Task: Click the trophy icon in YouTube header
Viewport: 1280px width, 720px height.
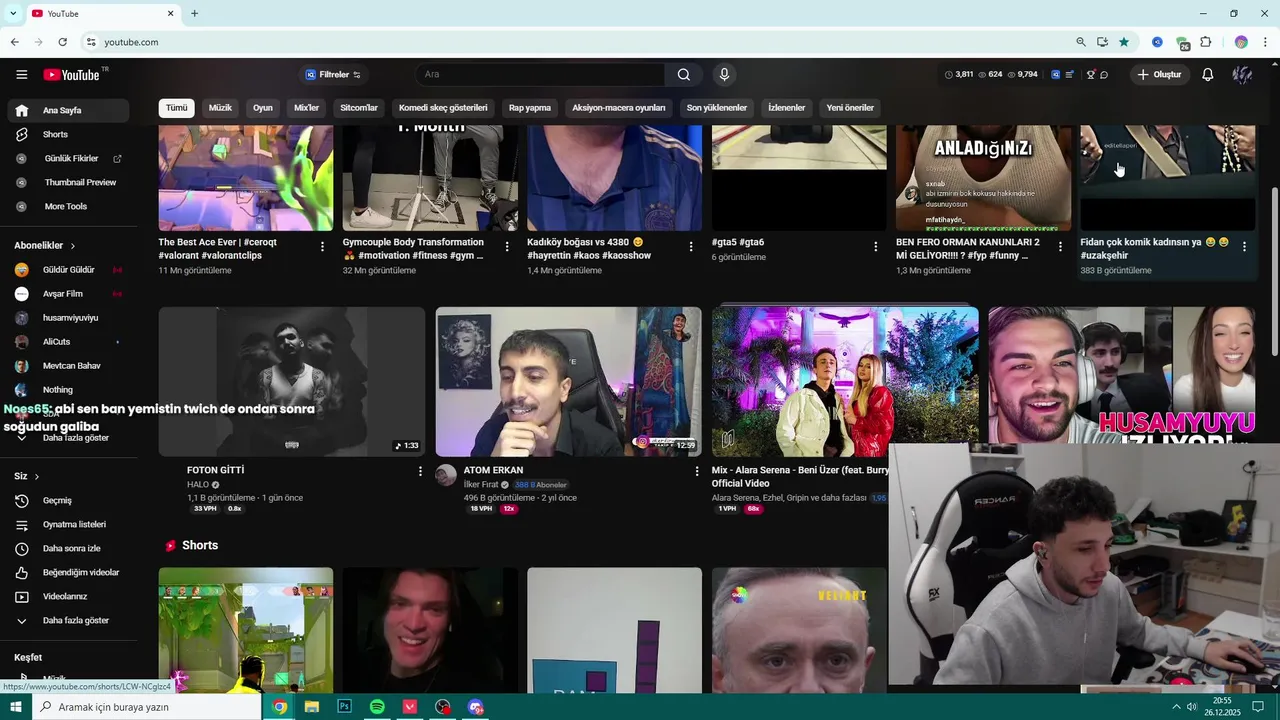Action: (x=1090, y=75)
